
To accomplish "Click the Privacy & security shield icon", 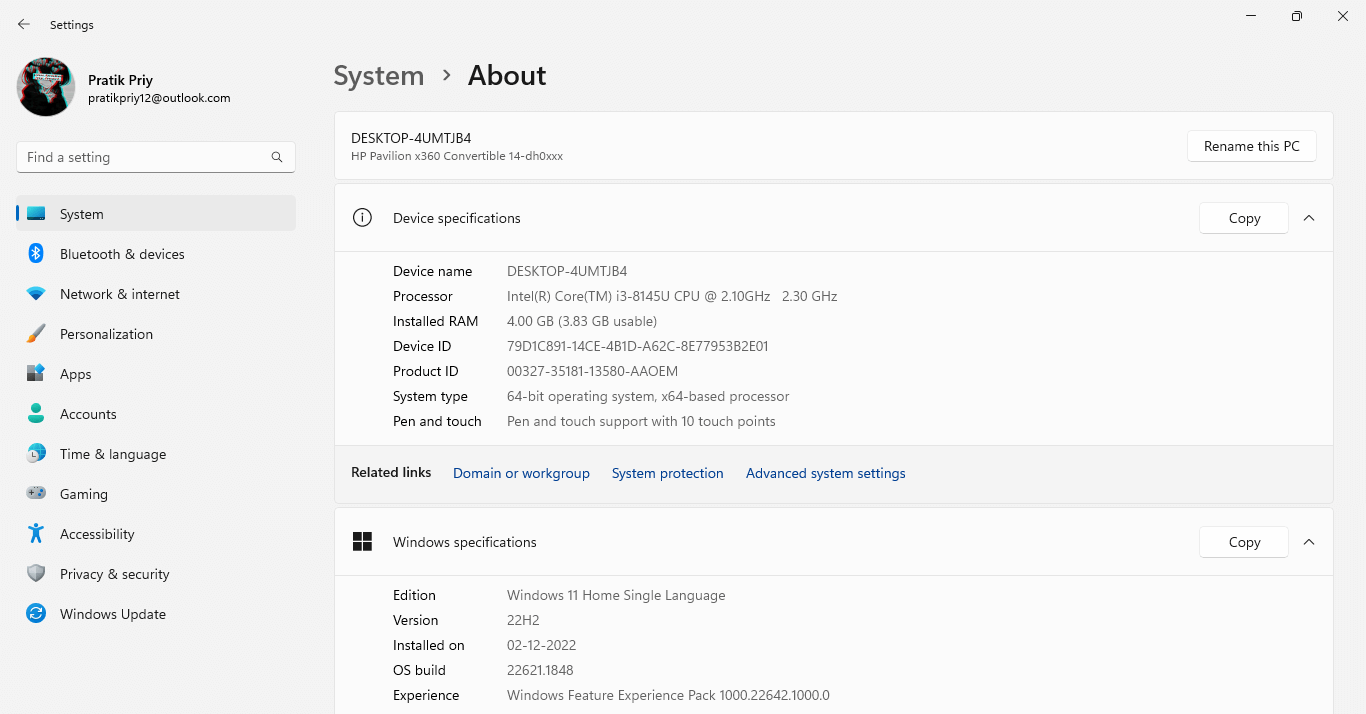I will click(36, 574).
